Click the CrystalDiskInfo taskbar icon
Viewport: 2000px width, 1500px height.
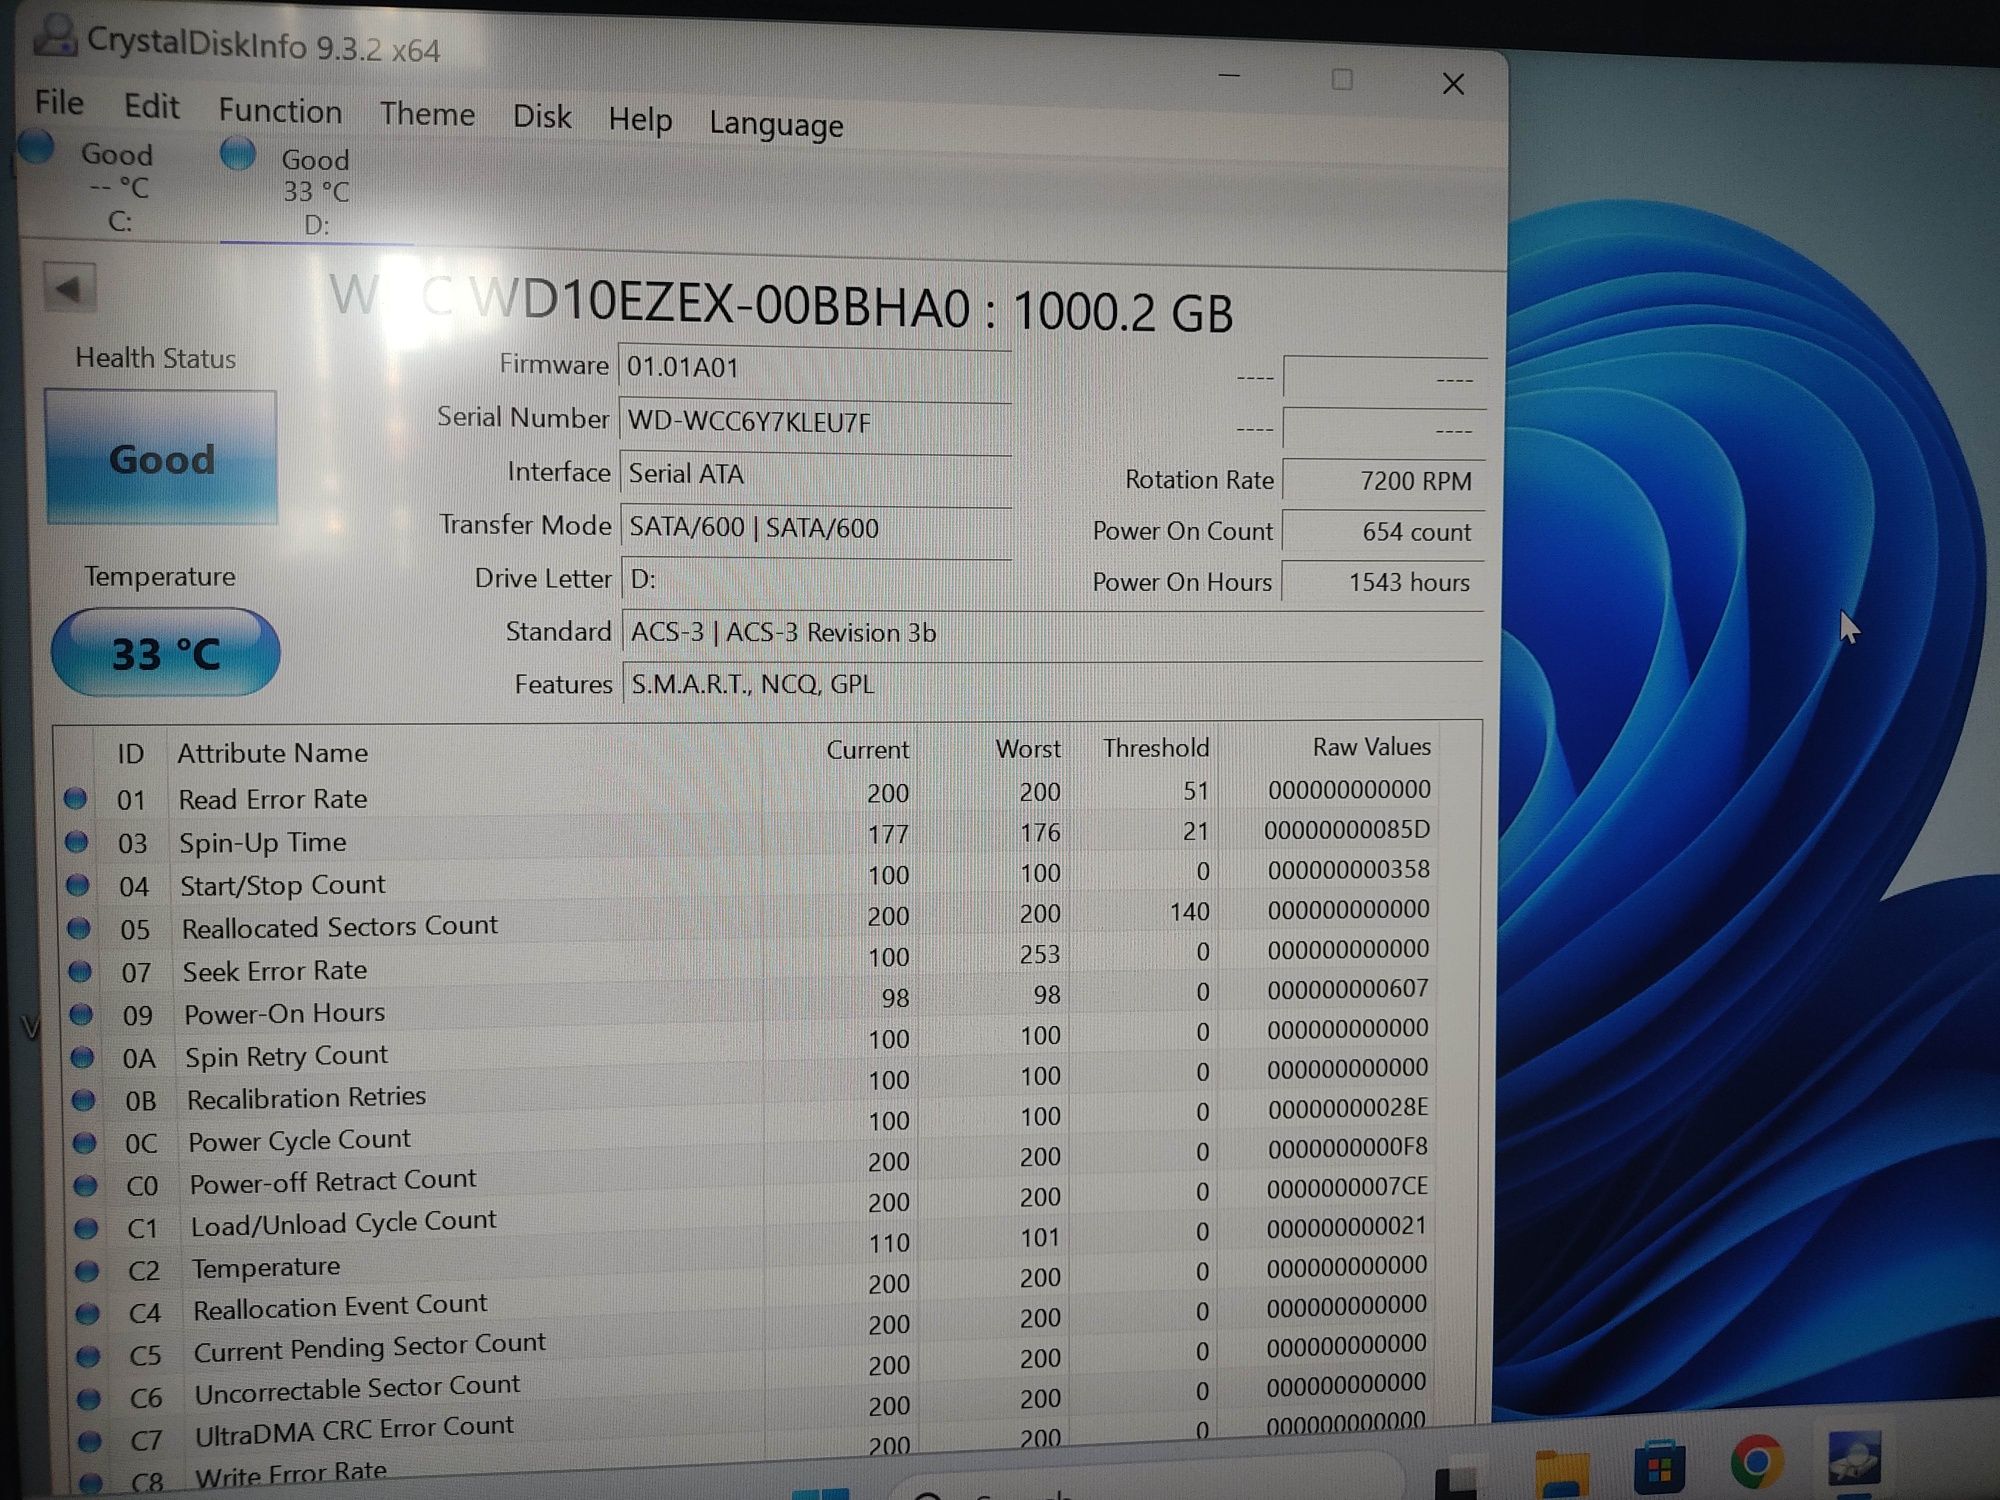point(1855,1458)
